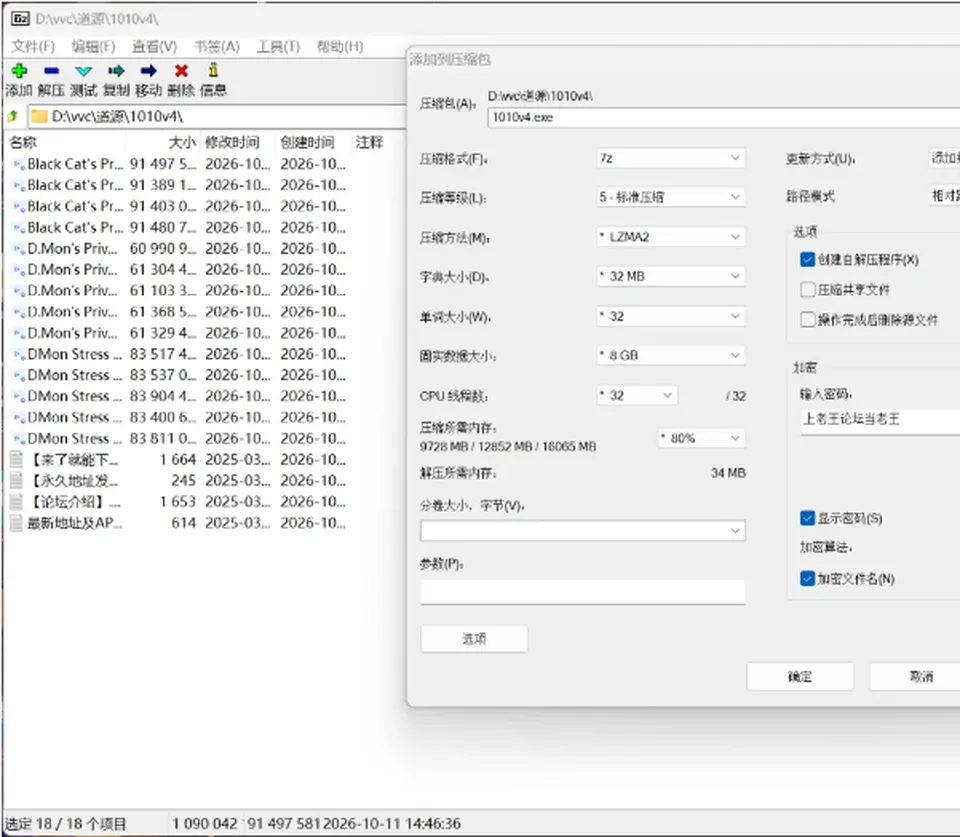
Task: Uncheck 创建自解压程序(X) checkbox
Action: pos(808,260)
